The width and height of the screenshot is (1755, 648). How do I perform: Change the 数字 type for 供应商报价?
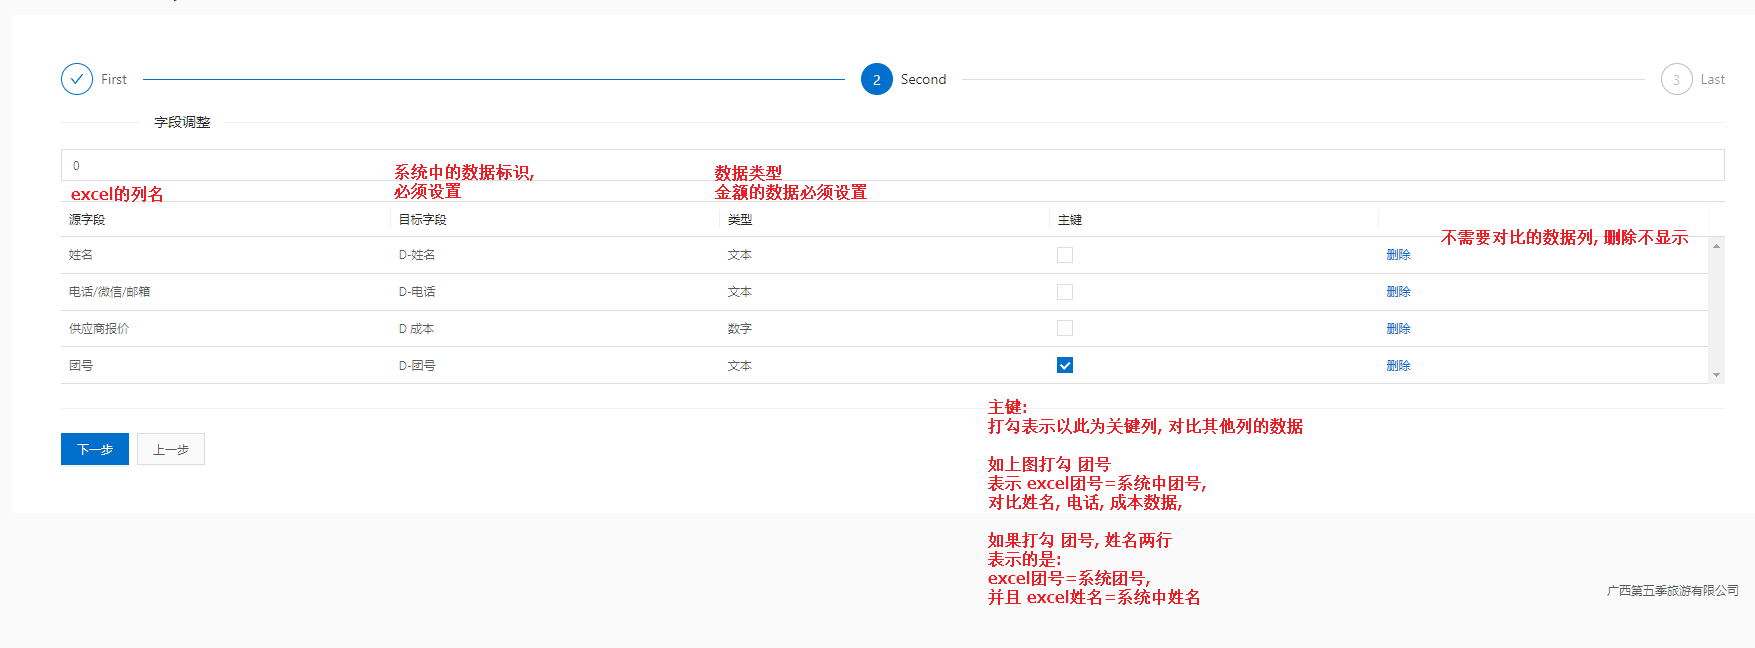740,329
